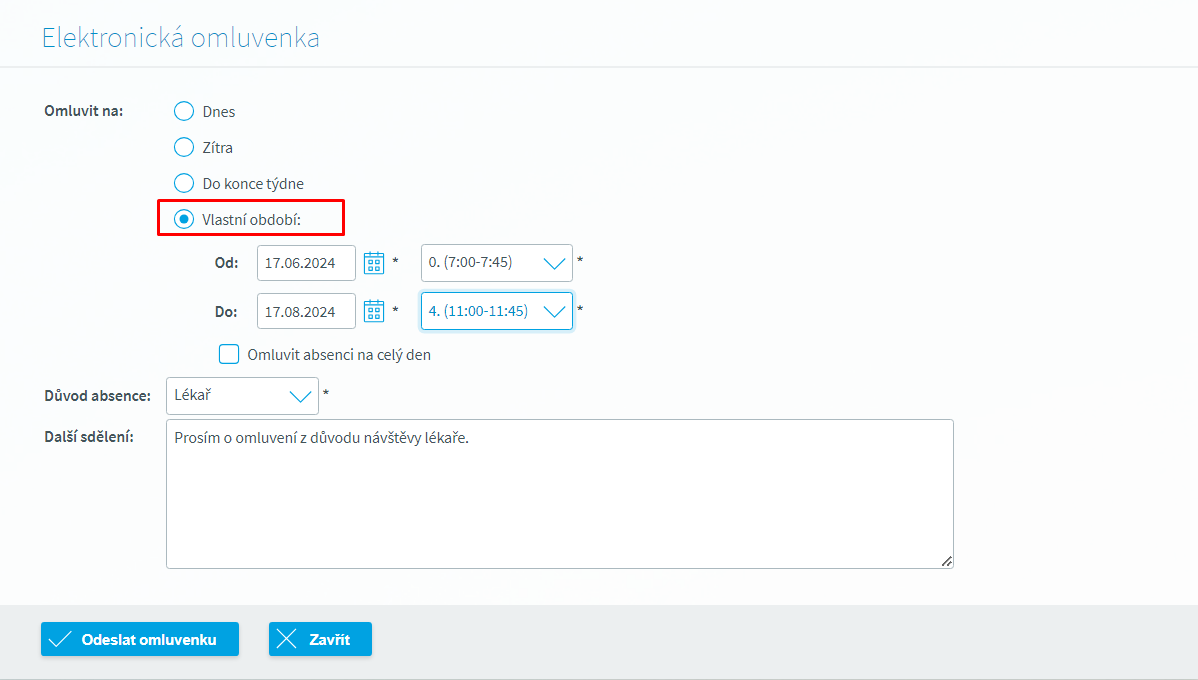Click the checkmark icon on Odeslat omluvenku

(60, 640)
